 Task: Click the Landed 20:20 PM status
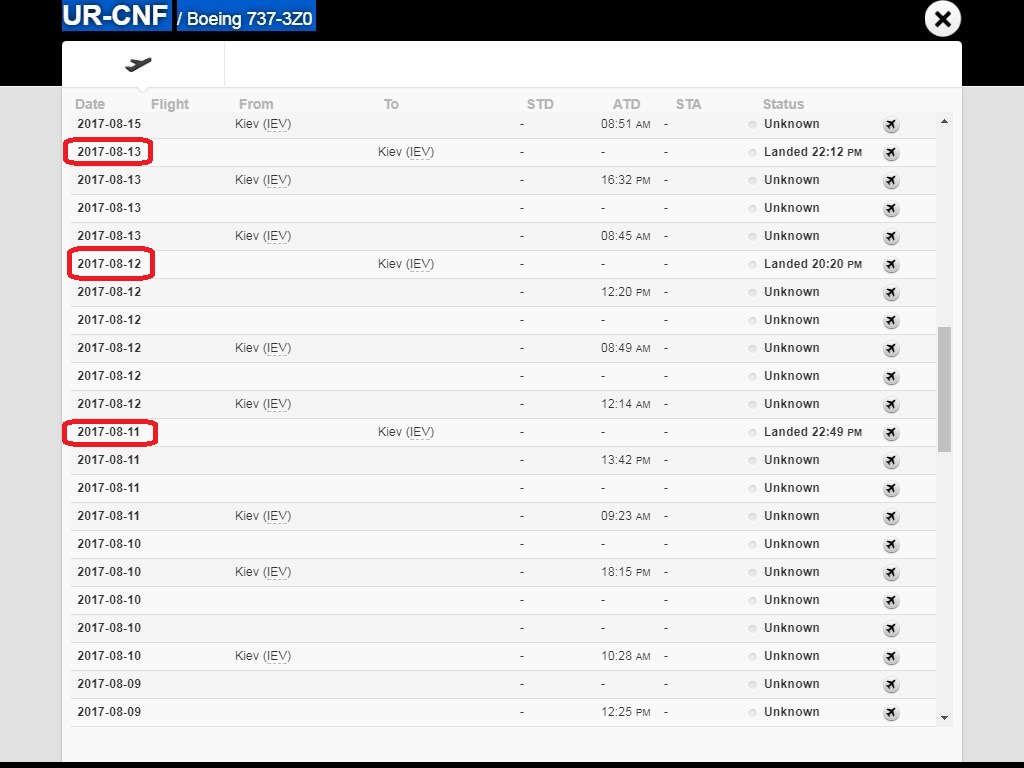point(812,264)
